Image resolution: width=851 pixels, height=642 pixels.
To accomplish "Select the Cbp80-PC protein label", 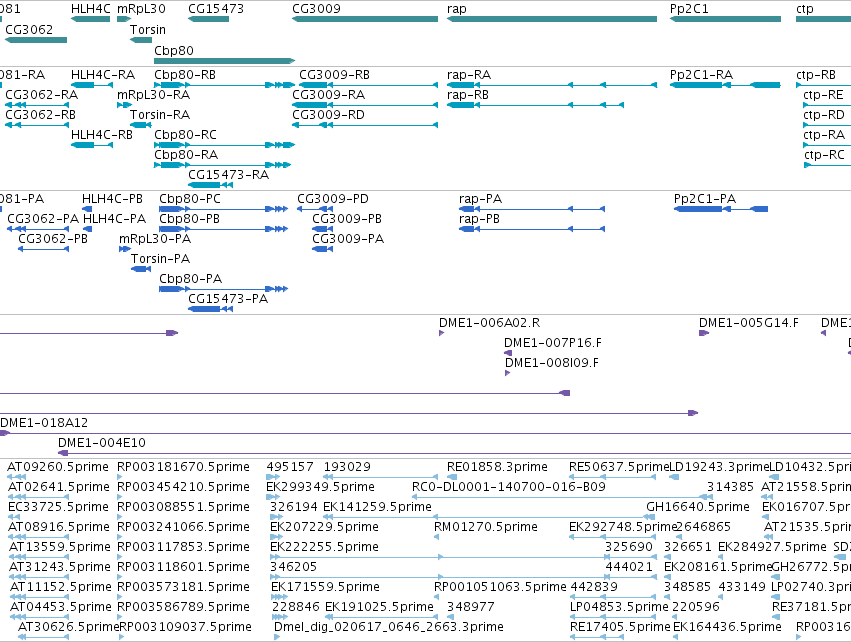I will pos(190,199).
